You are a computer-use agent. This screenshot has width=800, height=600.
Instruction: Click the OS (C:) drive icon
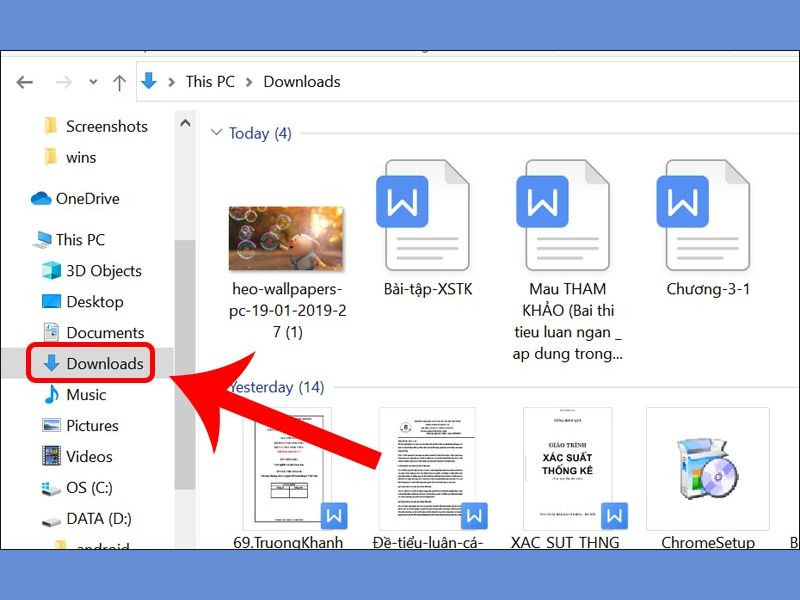tap(51, 488)
